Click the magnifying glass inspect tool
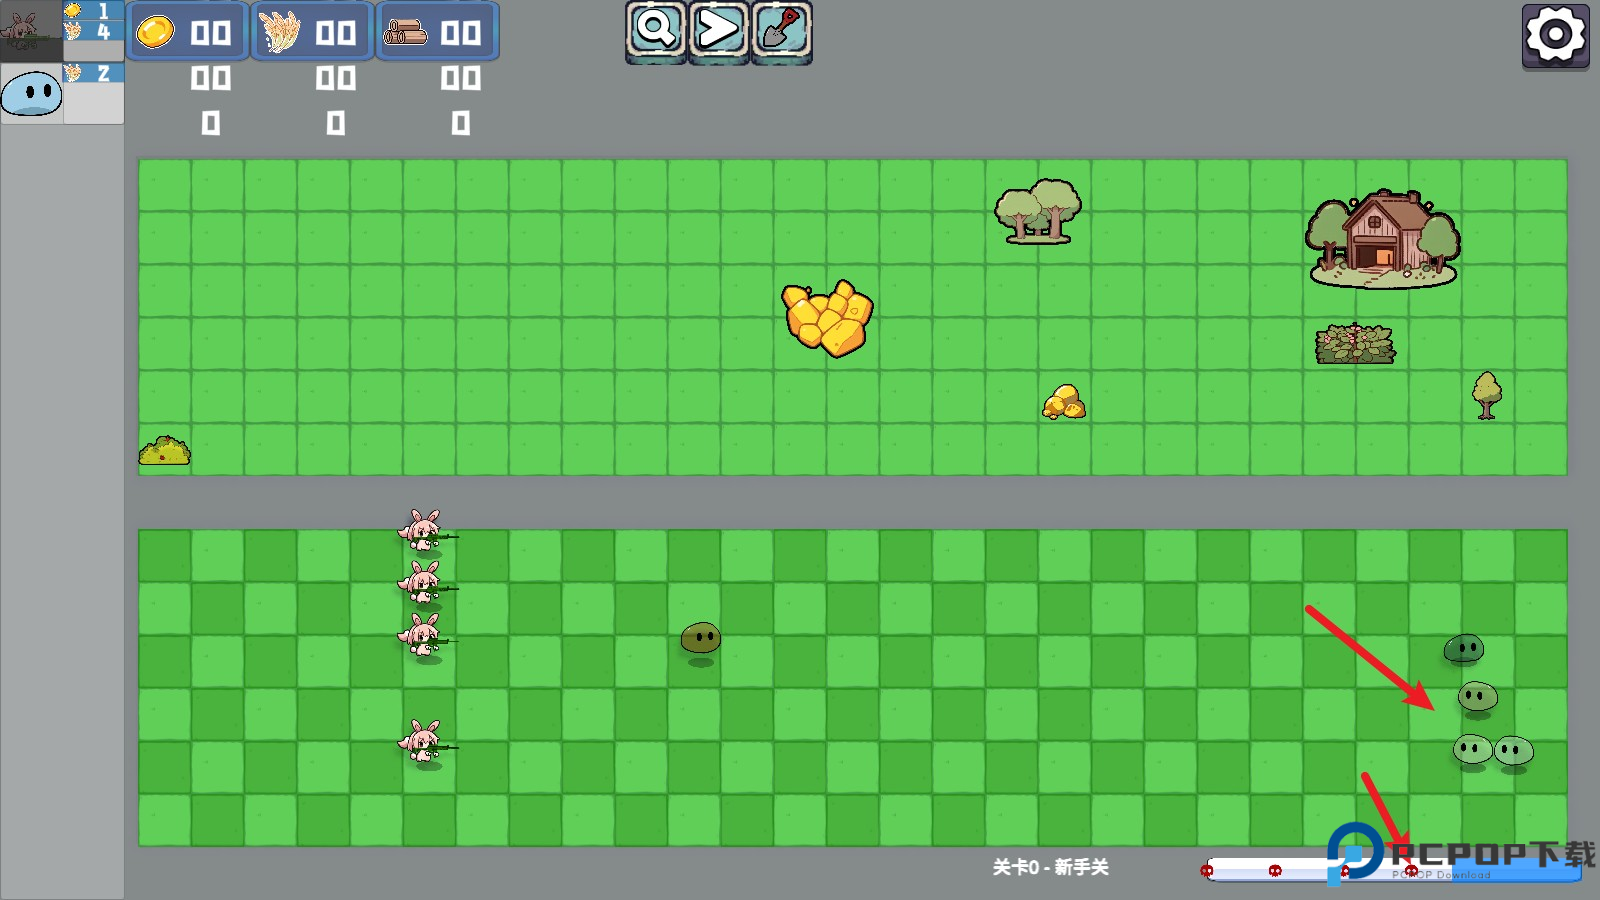 click(656, 30)
